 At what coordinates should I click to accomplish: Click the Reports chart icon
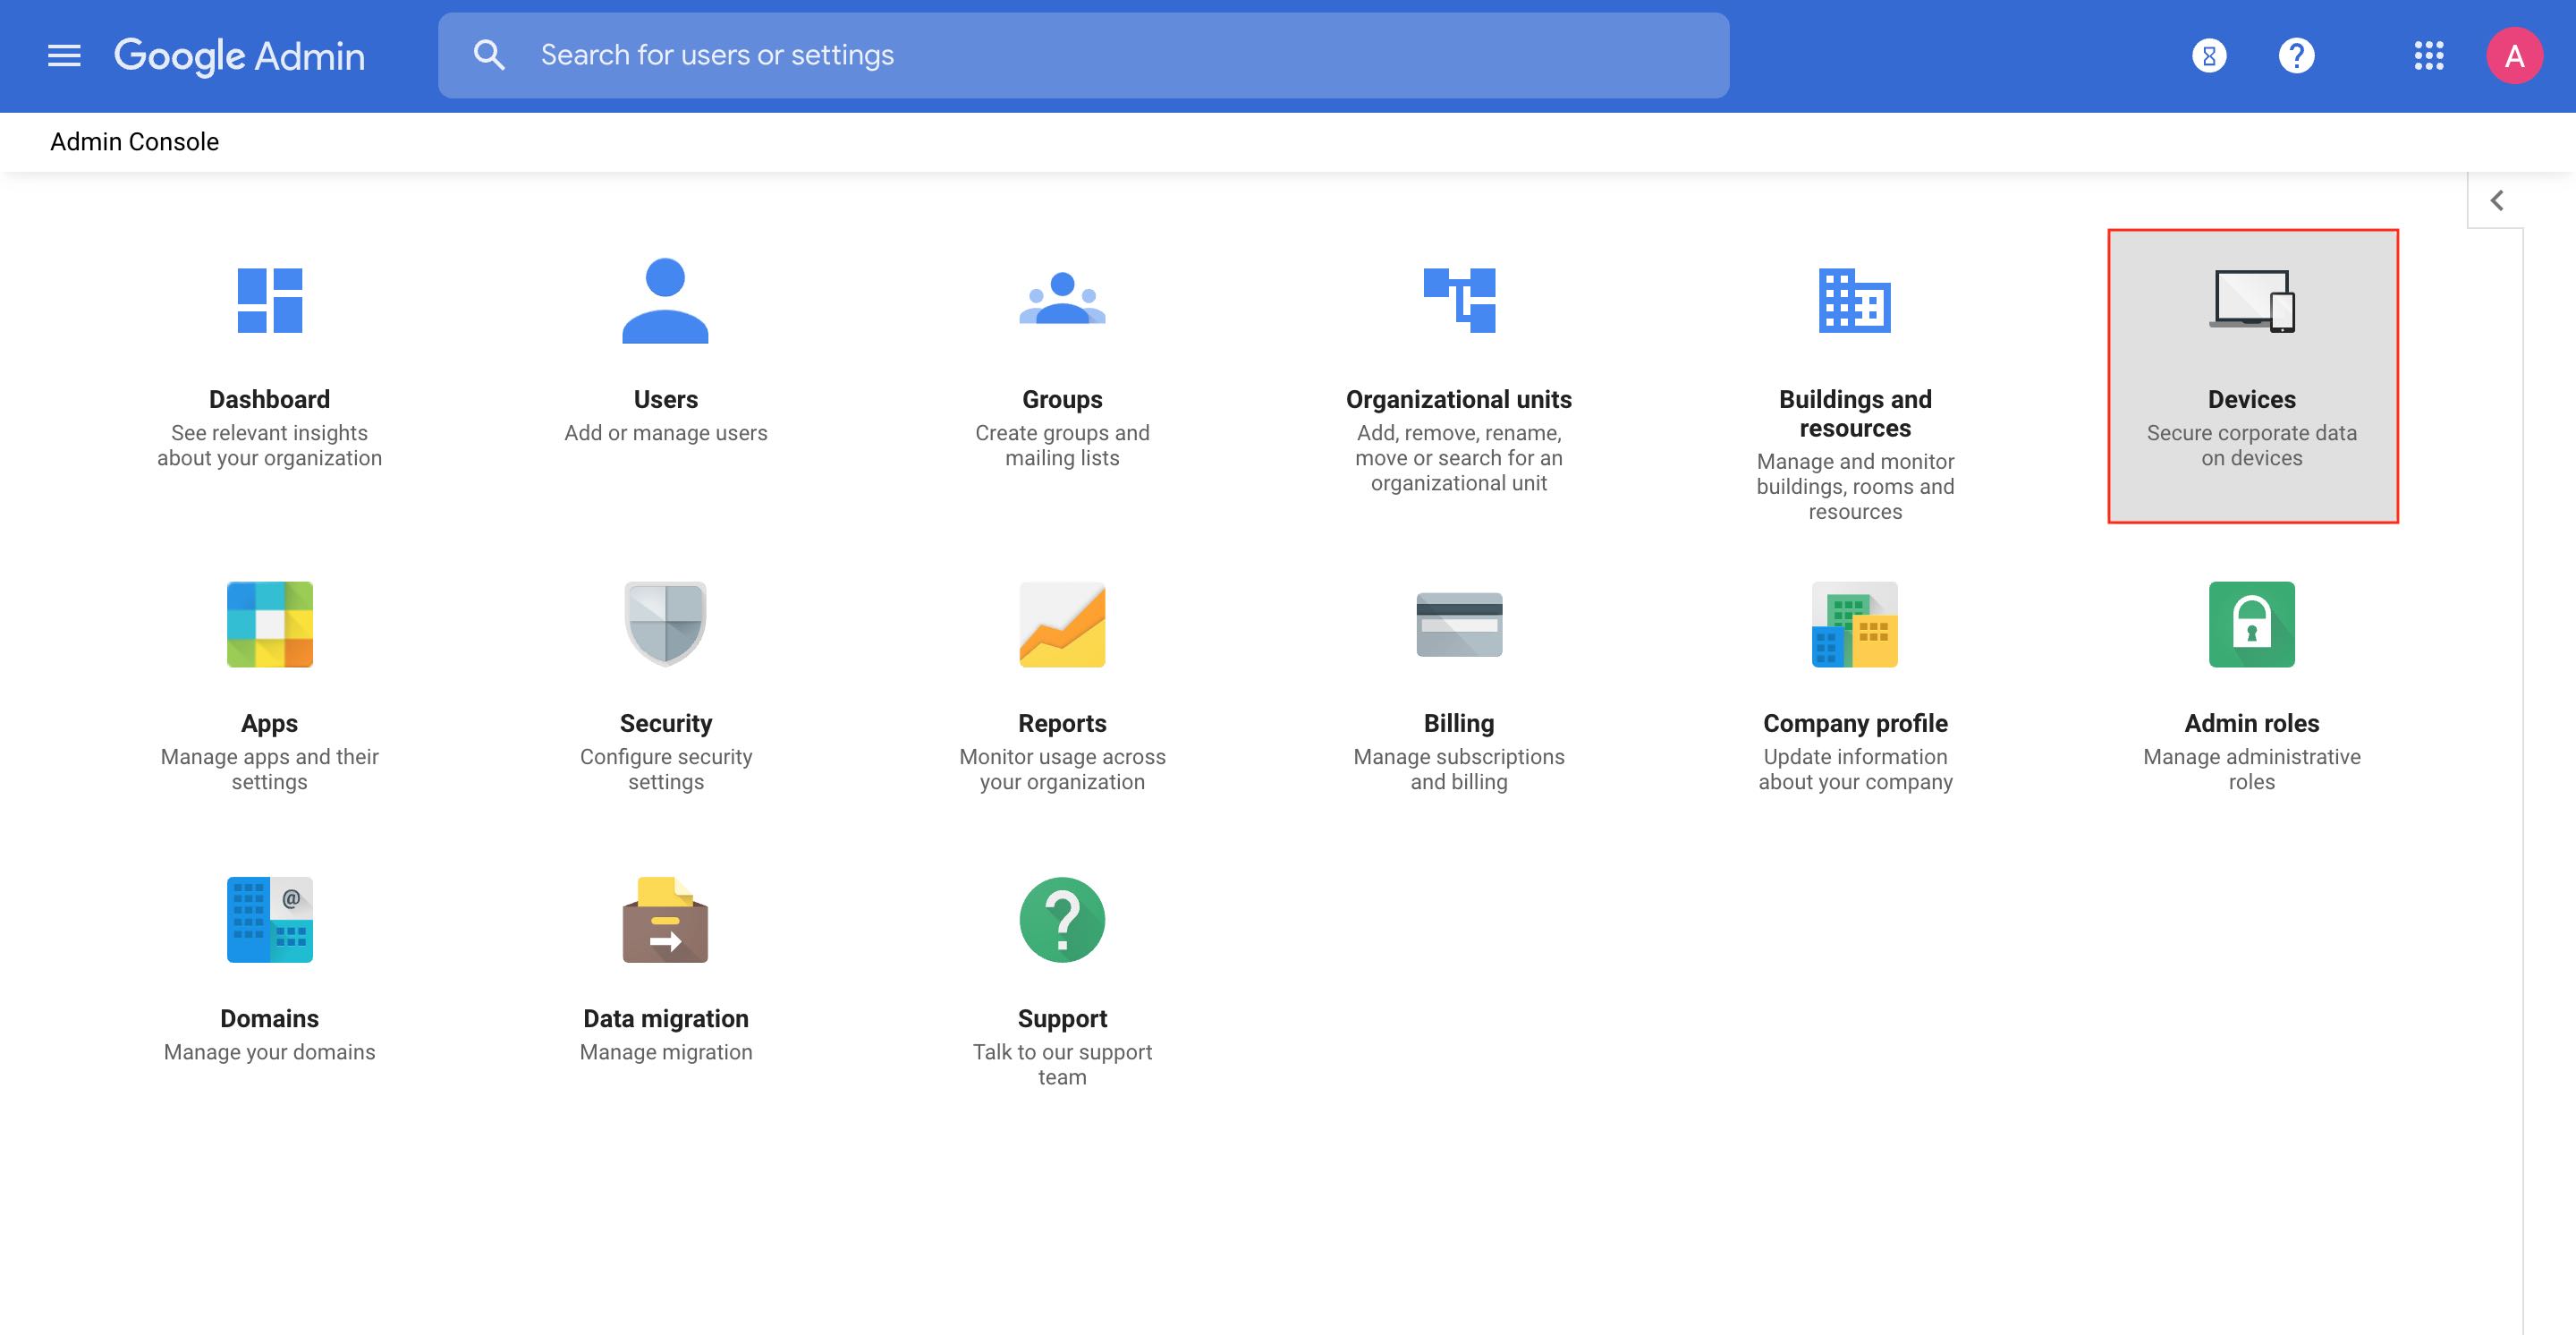coord(1062,624)
